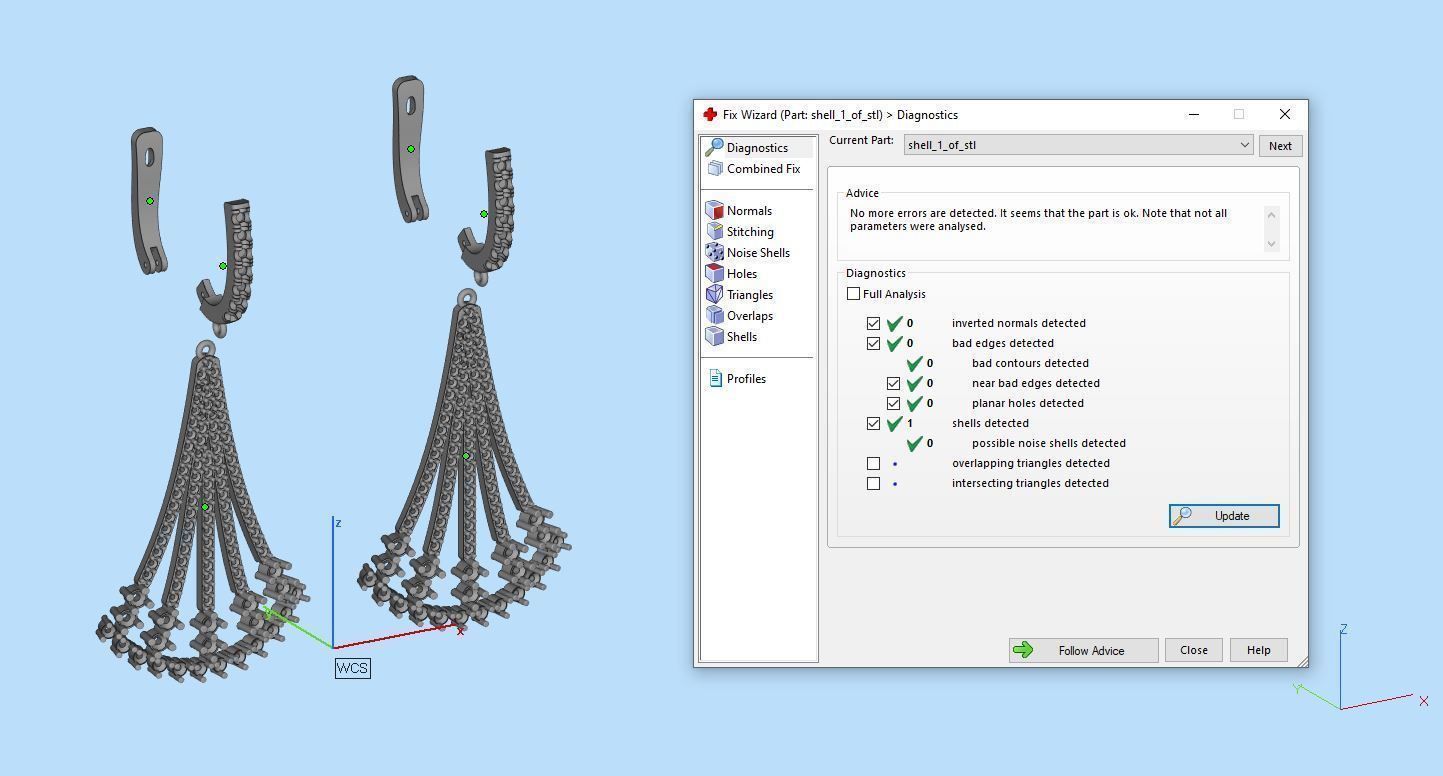Viewport: 1443px width, 776px height.
Task: Open the Stitching fix icon
Action: (x=714, y=232)
